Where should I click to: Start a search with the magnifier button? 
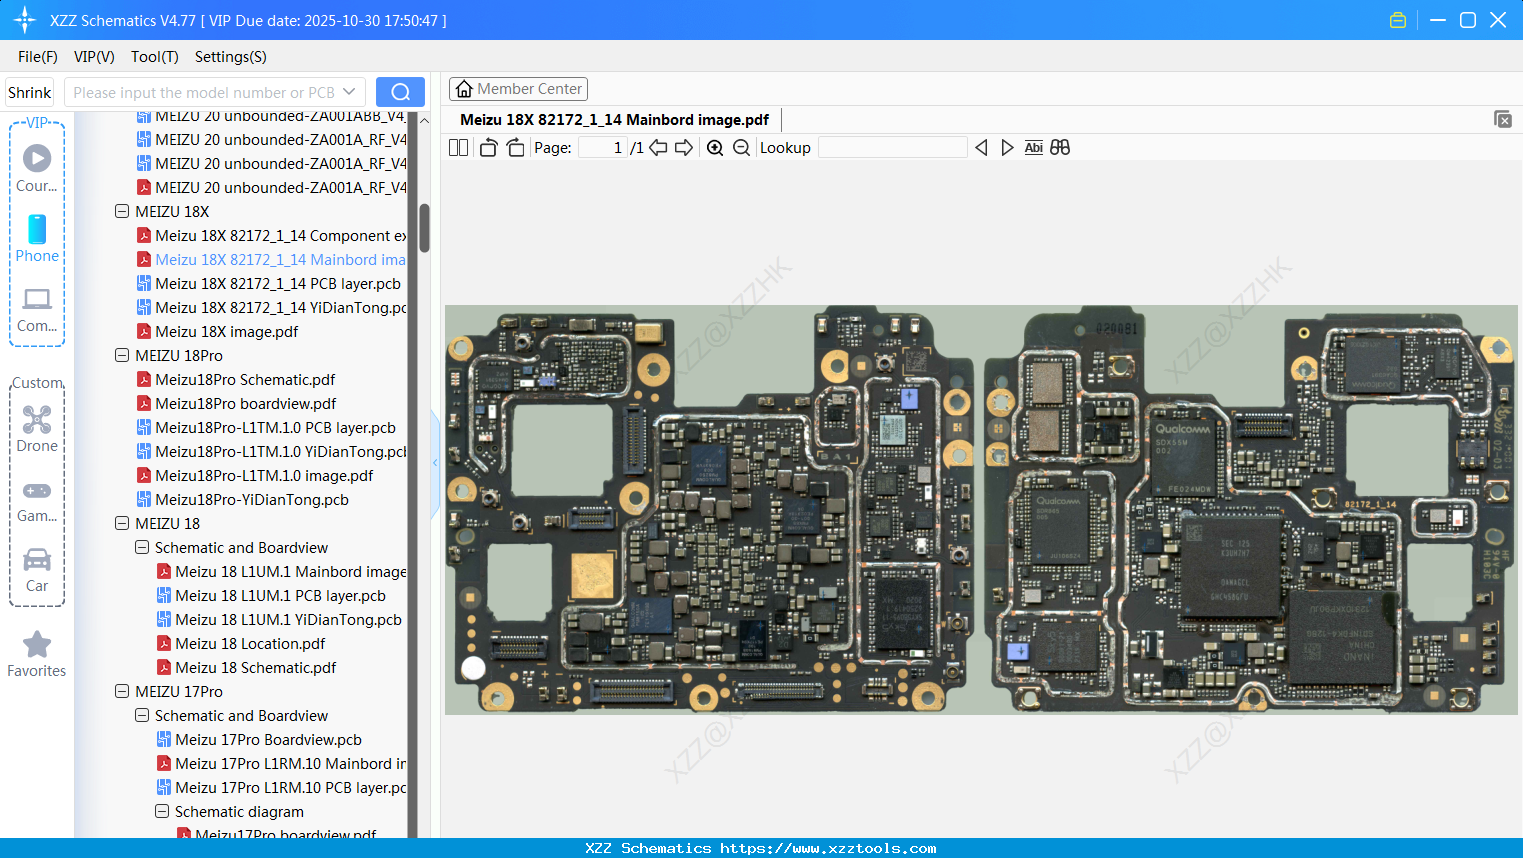tap(400, 91)
